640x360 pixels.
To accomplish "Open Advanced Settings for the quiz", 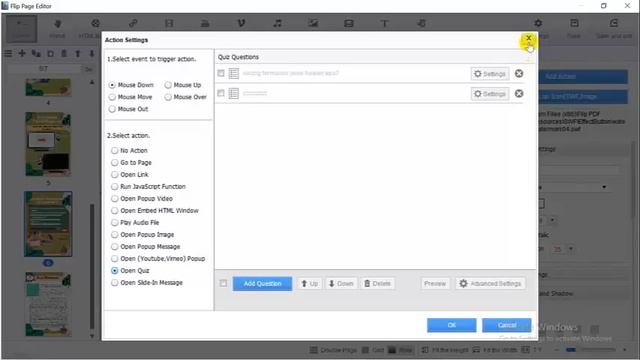I will pyautogui.click(x=490, y=284).
